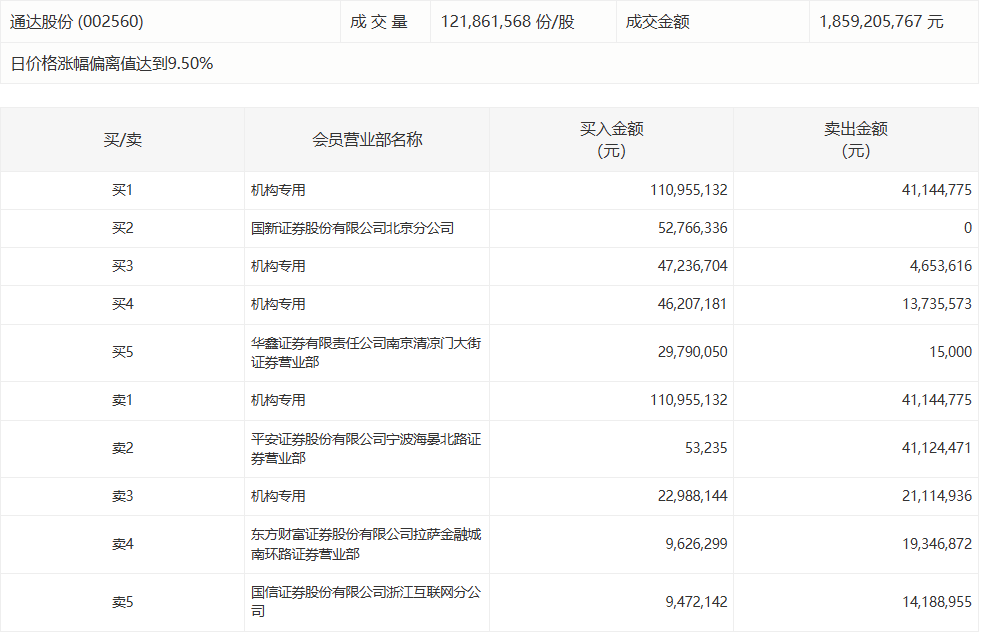Open 东方财富证券 拉萨金融城南环路 branch entry
This screenshot has width=981, height=639.
[x=366, y=544]
